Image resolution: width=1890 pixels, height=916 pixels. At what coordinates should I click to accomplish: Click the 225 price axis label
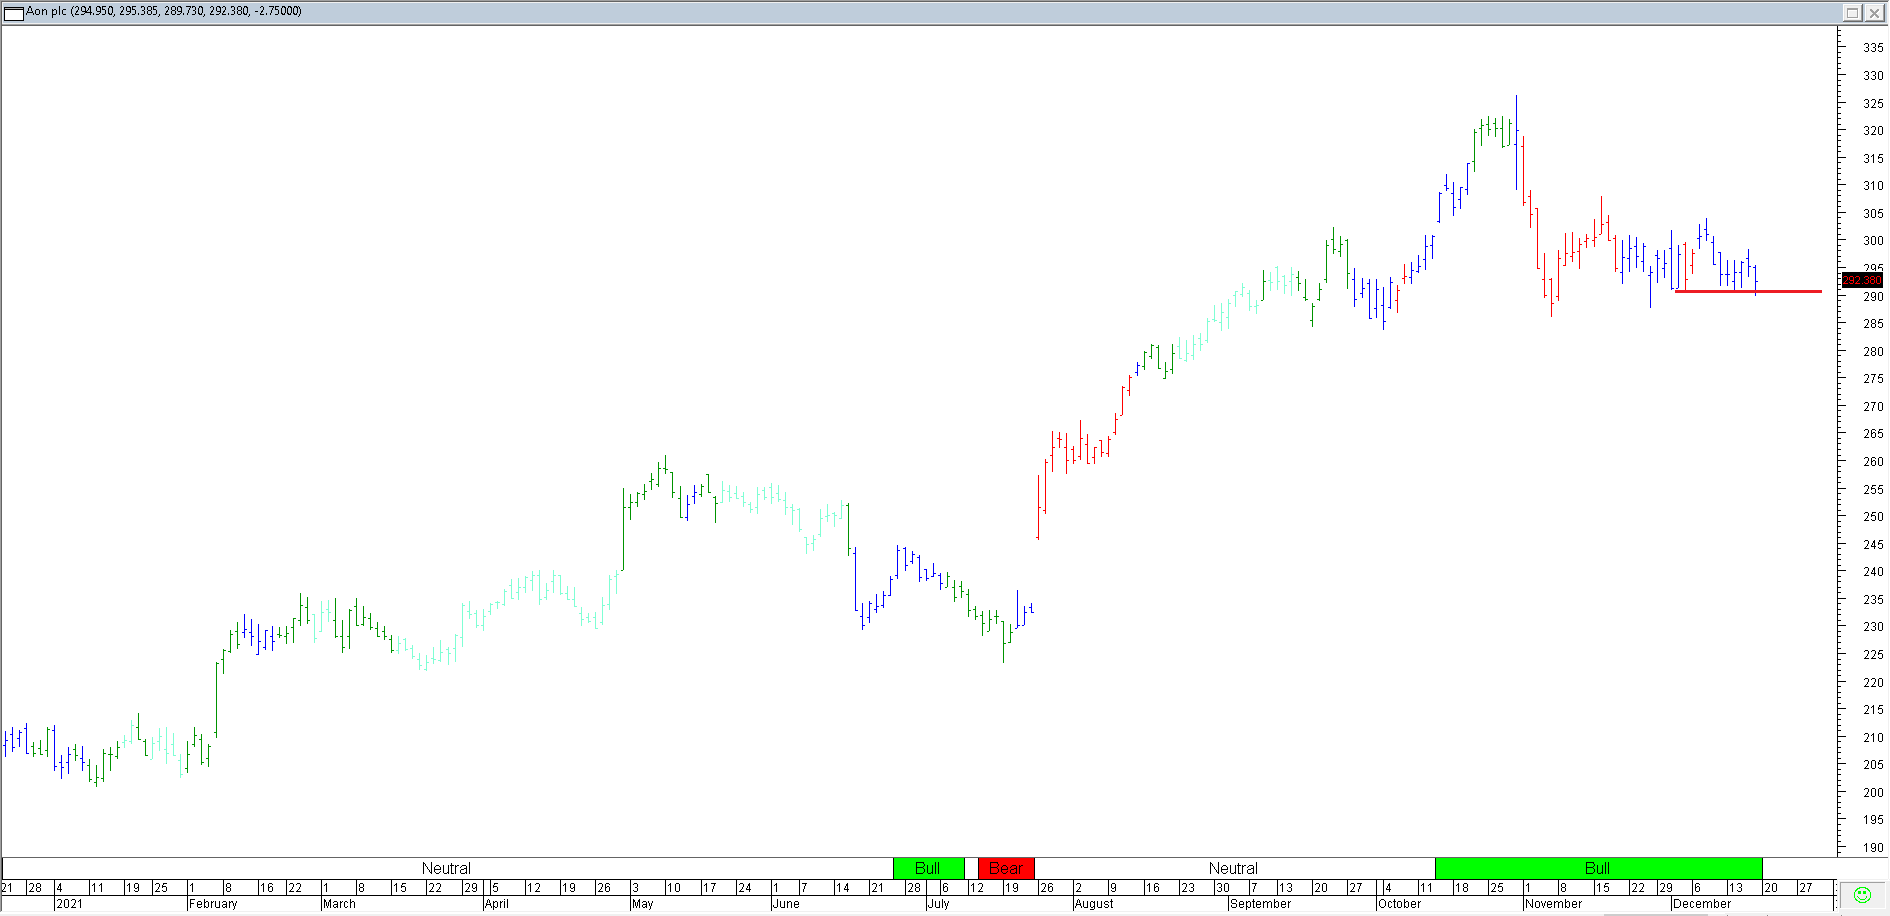[x=1873, y=655]
